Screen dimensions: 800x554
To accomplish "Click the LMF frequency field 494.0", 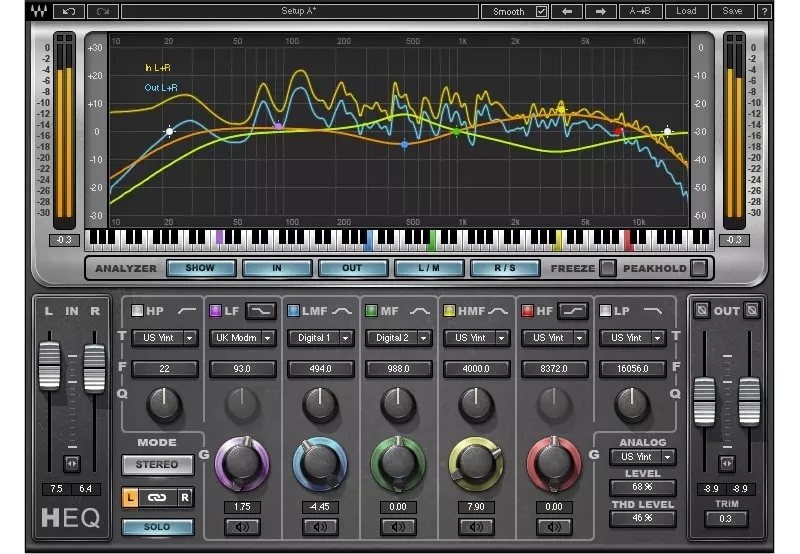I will (x=320, y=368).
